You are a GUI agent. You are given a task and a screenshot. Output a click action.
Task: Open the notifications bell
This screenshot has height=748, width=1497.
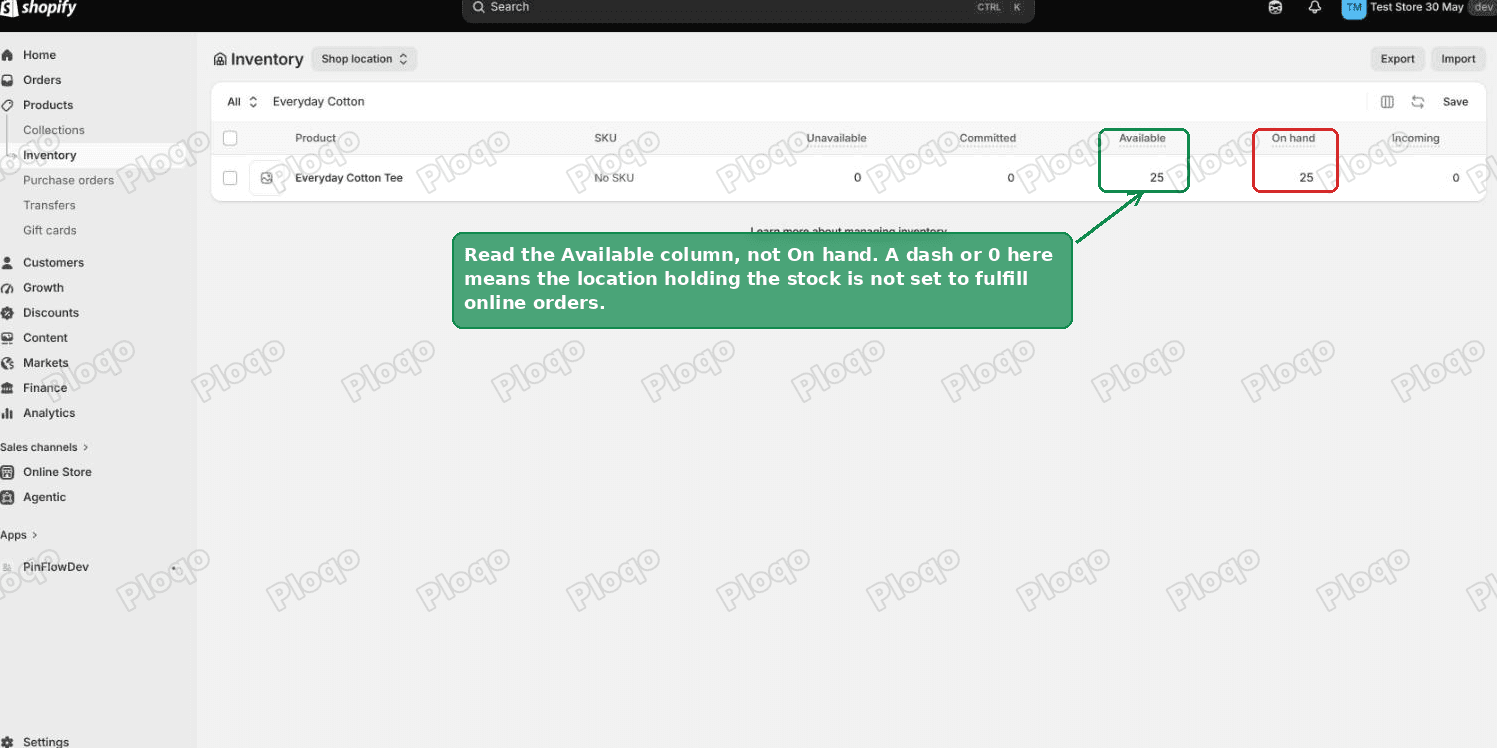[1315, 7]
